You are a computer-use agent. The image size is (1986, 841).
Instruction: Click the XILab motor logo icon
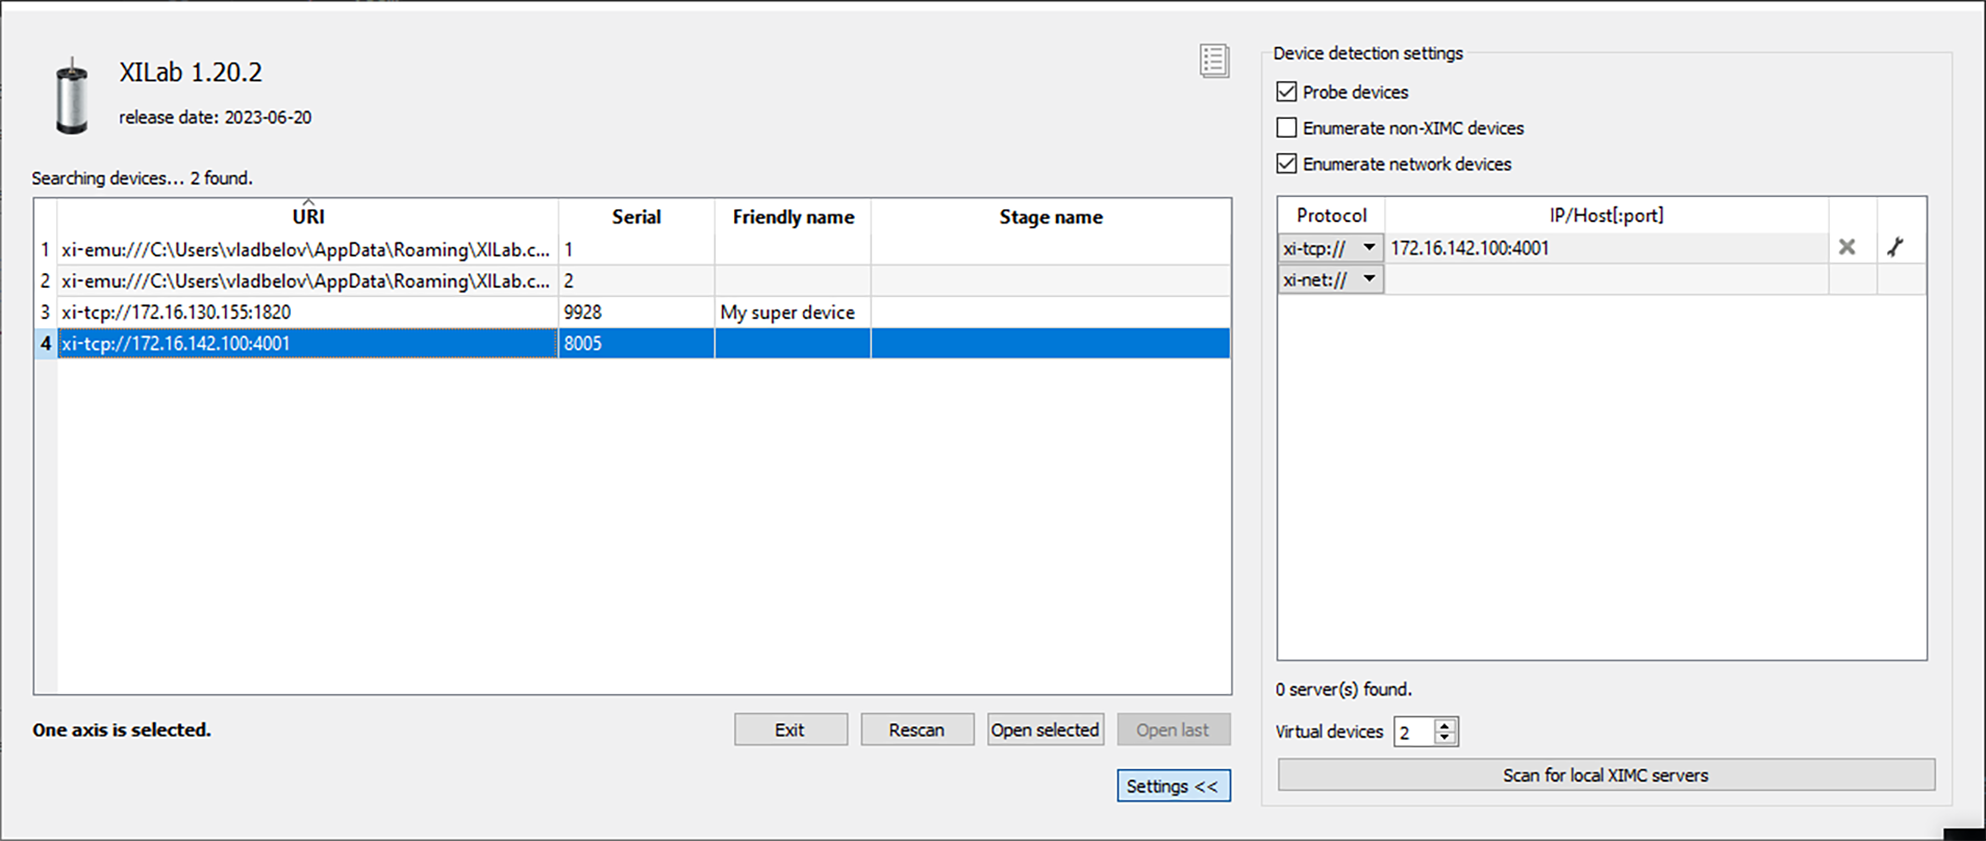(72, 97)
